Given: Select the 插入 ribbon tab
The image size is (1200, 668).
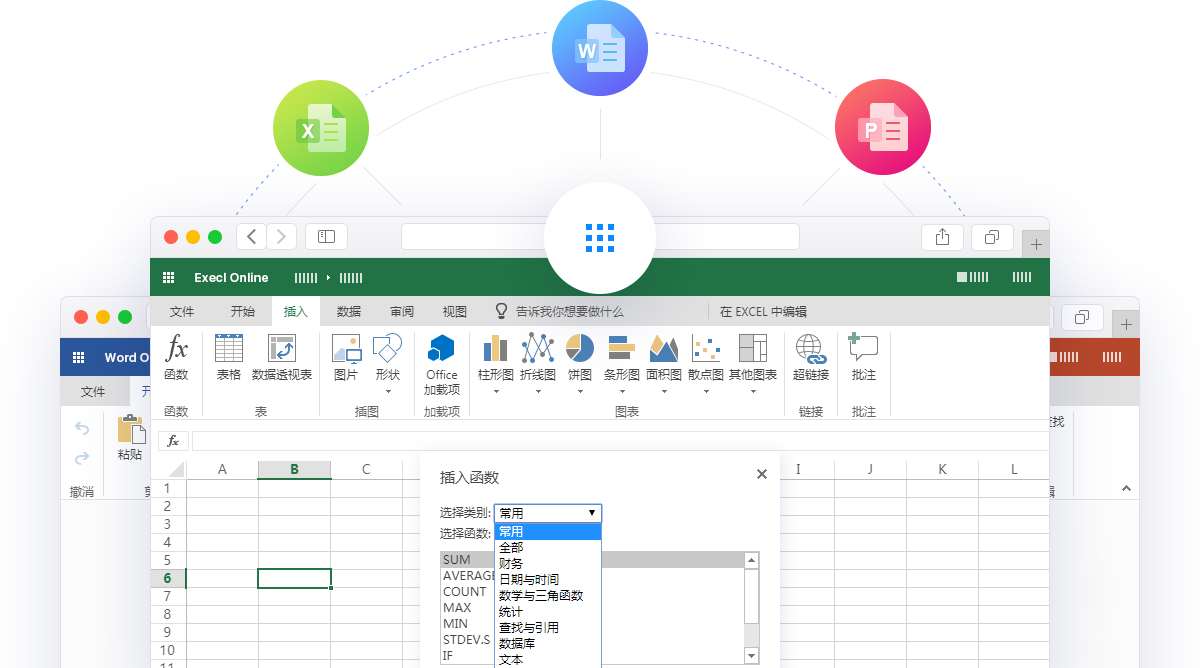Looking at the screenshot, I should coord(296,312).
